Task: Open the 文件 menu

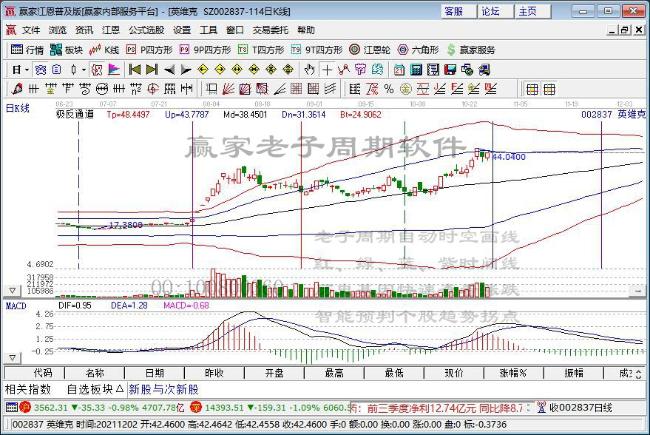Action: pyautogui.click(x=31, y=30)
